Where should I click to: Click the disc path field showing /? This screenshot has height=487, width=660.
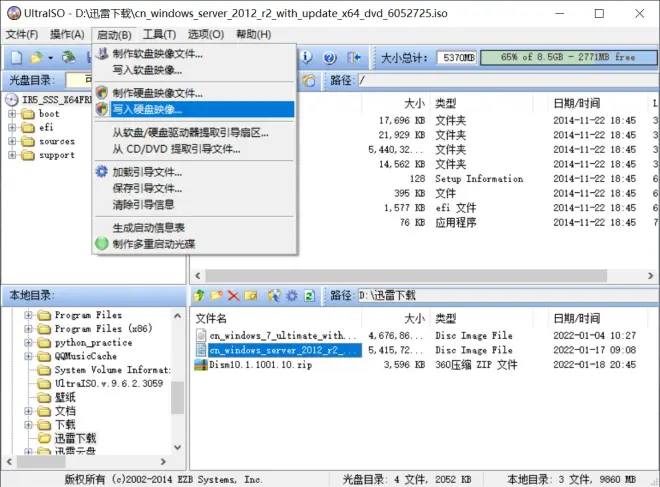click(507, 80)
